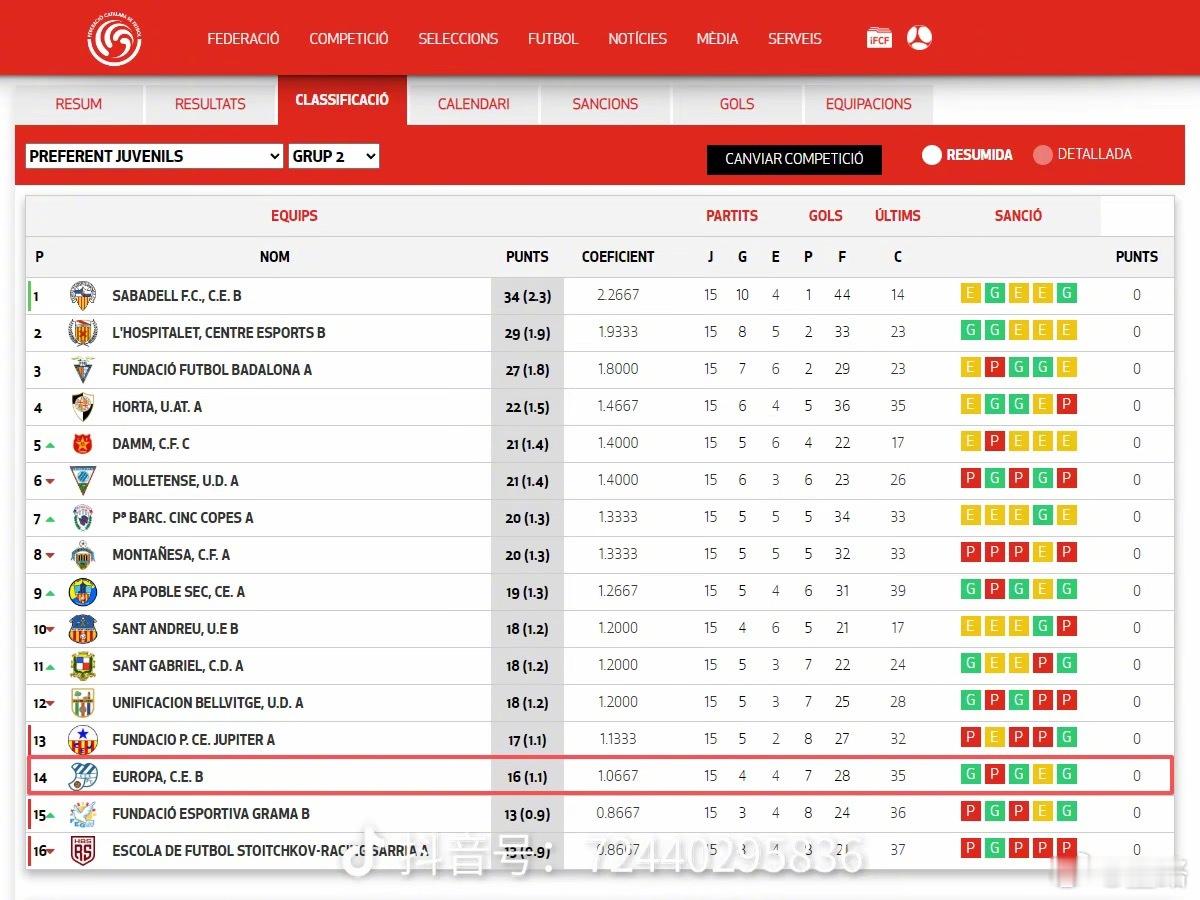Screen dimensions: 1200x900
Task: Switch to the Resum tab
Action: 79,104
